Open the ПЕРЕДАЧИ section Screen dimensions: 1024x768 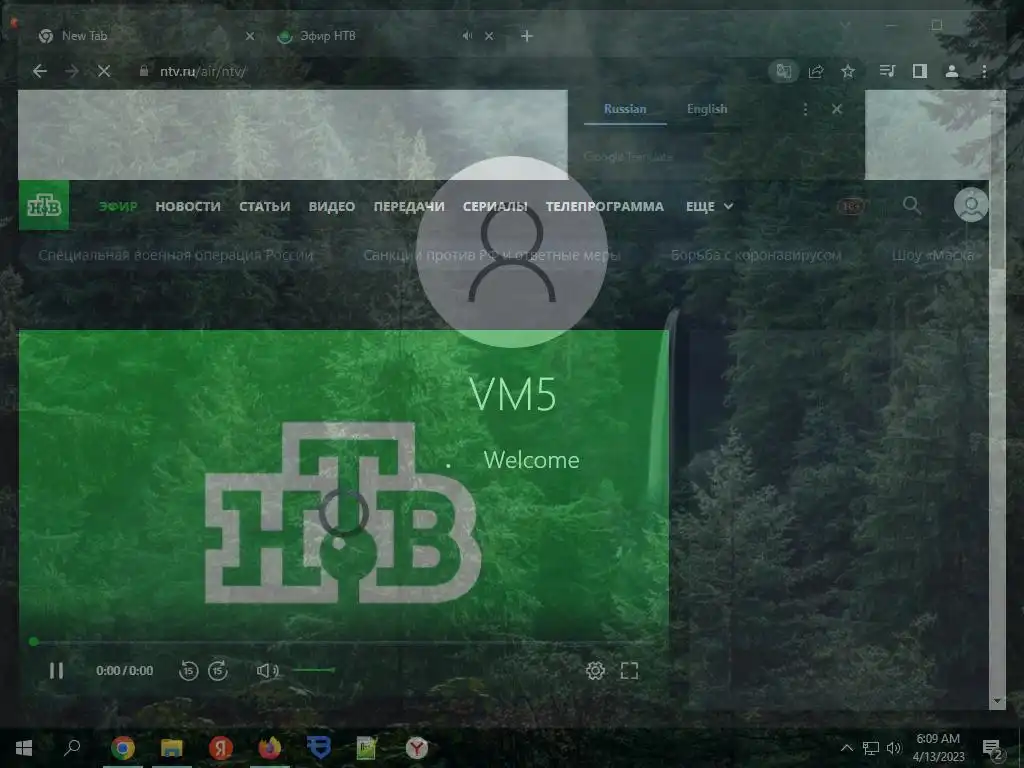pyautogui.click(x=409, y=206)
